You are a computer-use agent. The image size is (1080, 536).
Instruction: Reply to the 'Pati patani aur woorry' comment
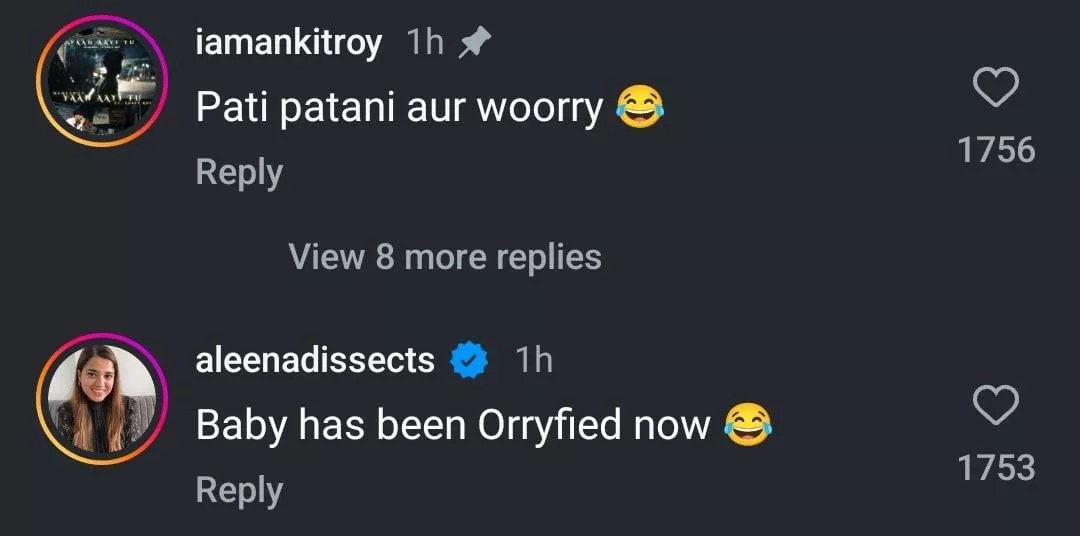(x=239, y=172)
